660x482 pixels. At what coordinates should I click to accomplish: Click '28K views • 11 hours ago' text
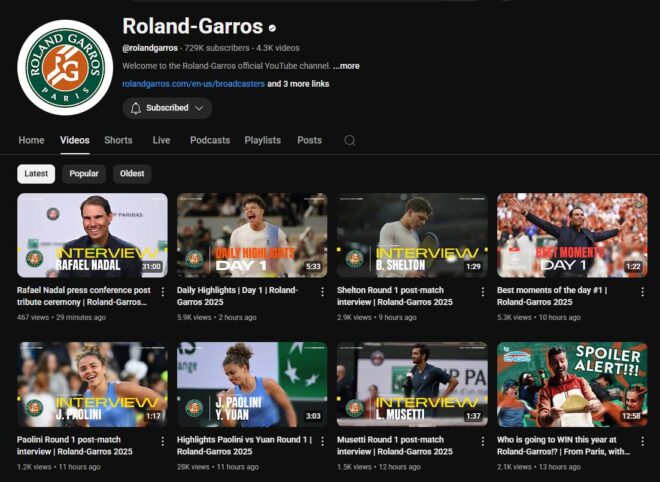(218, 467)
